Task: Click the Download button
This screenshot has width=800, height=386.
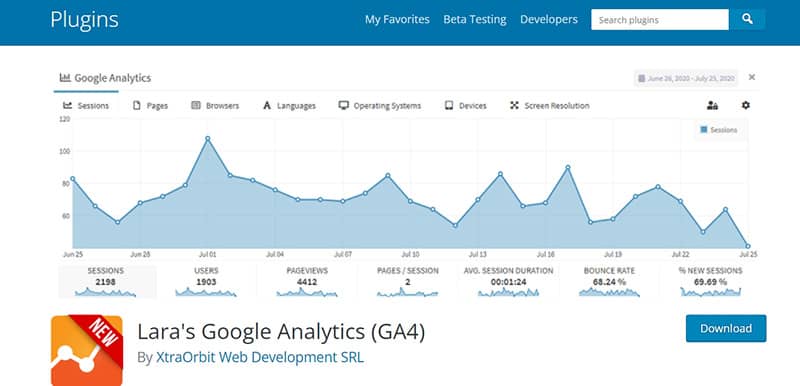Action: [x=726, y=328]
